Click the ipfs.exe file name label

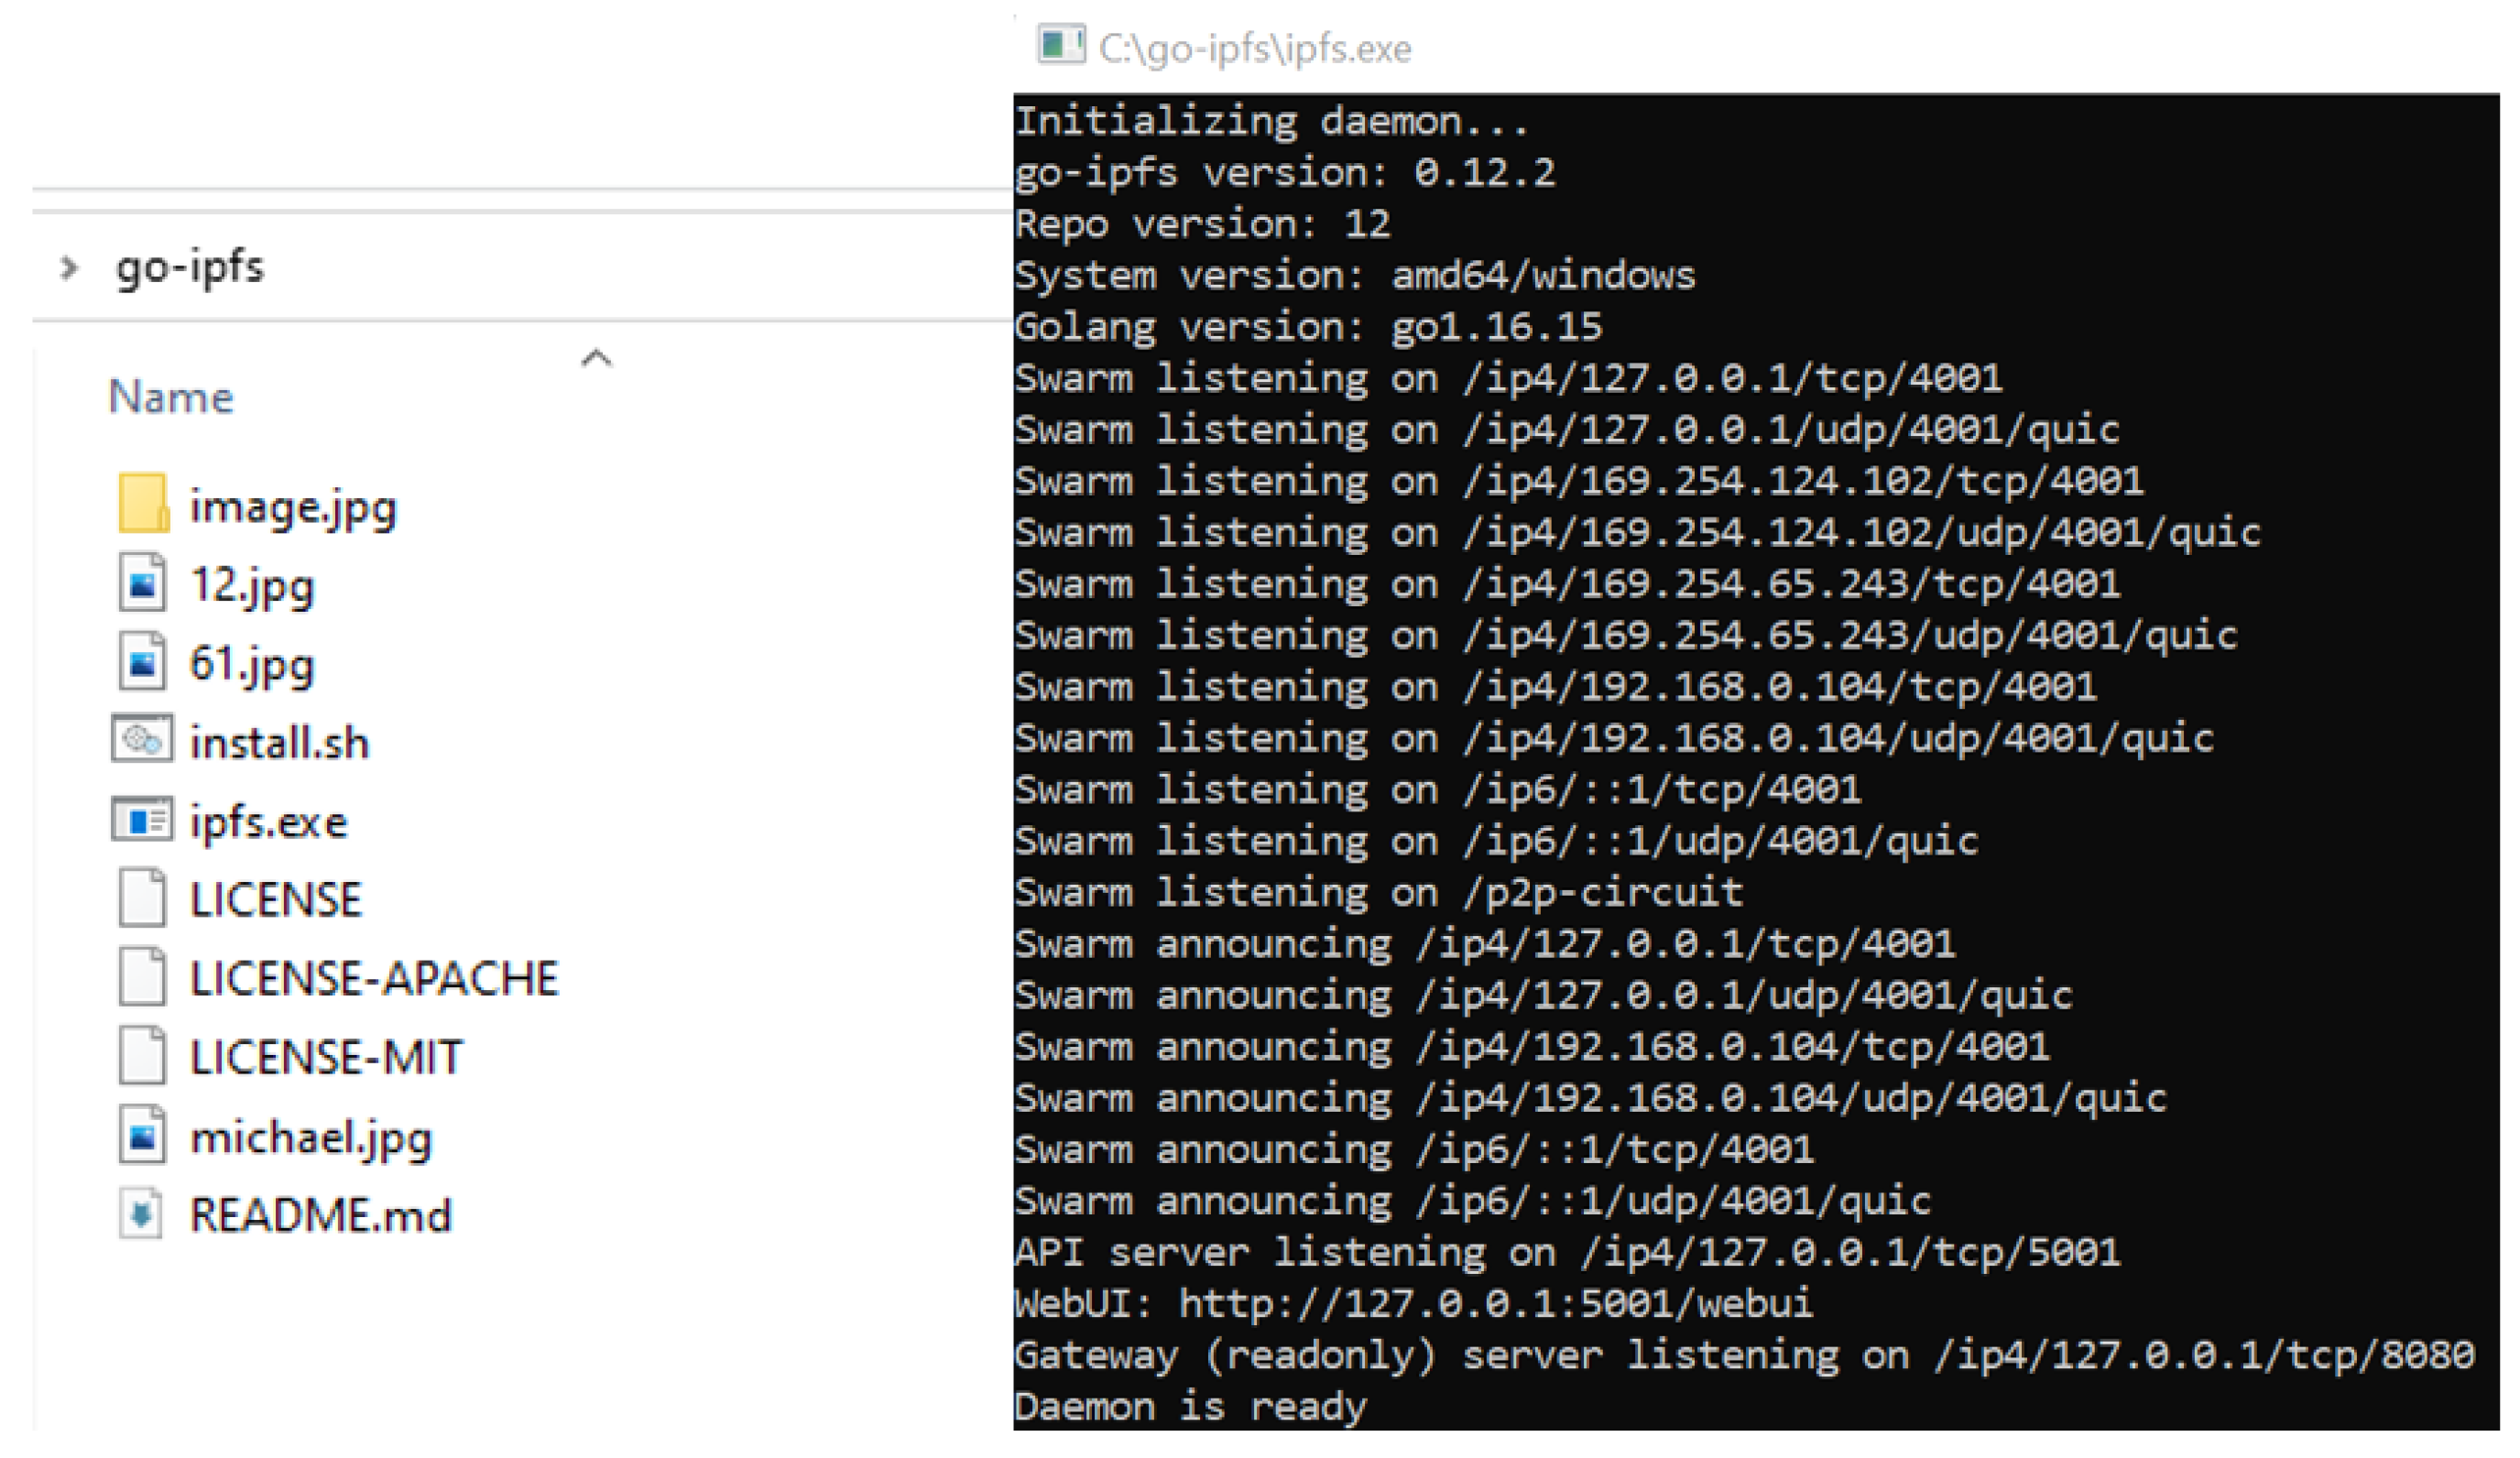click(268, 822)
